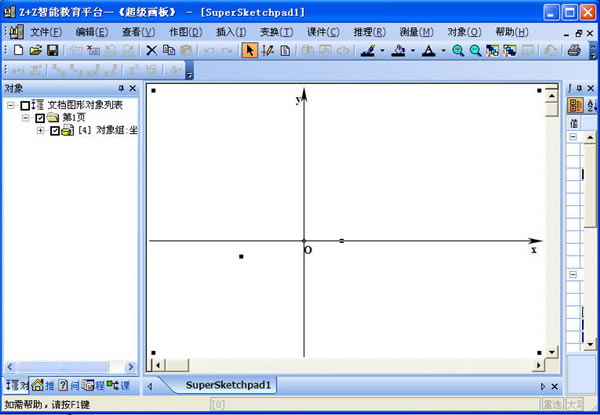
Task: Click the zoom in magnifier icon
Action: click(458, 50)
